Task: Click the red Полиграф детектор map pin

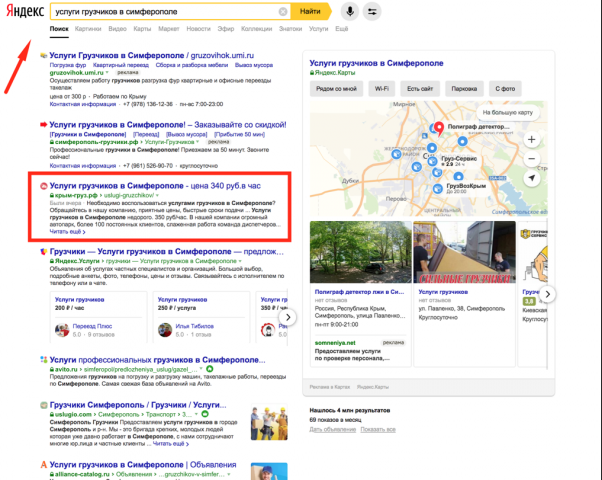Action: [x=439, y=128]
